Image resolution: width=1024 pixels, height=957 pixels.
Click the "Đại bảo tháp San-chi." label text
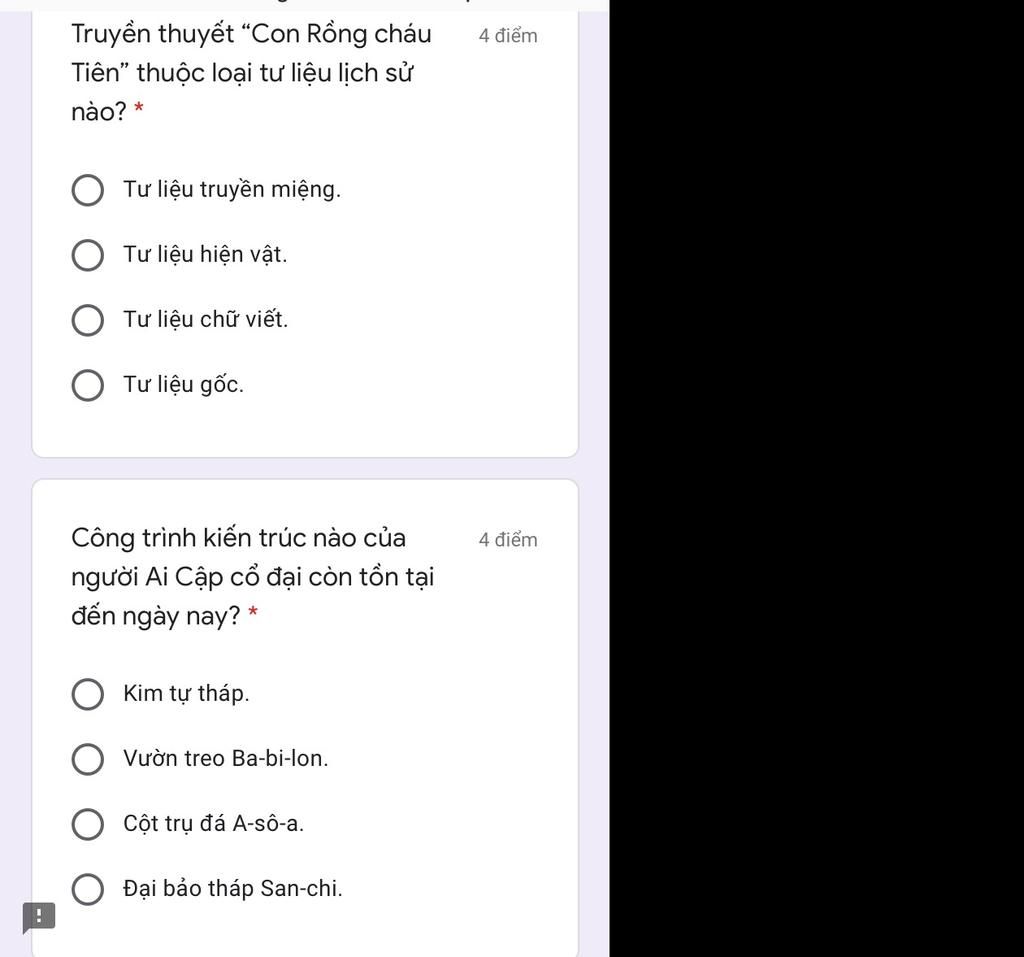(x=232, y=888)
